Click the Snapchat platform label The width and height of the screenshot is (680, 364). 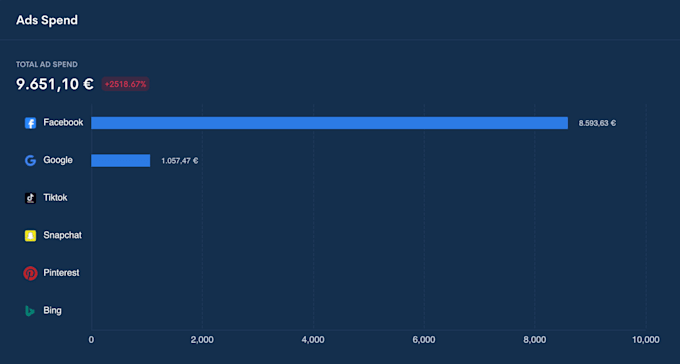pyautogui.click(x=62, y=236)
